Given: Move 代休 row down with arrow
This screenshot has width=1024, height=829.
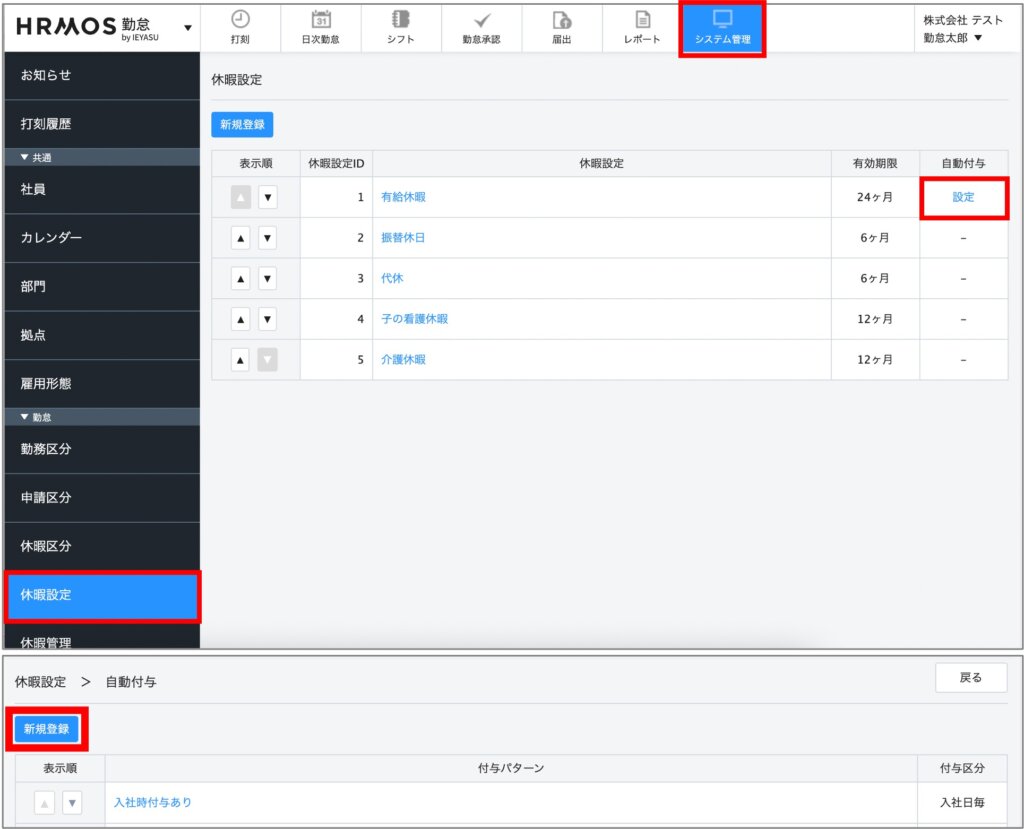Looking at the screenshot, I should [267, 279].
